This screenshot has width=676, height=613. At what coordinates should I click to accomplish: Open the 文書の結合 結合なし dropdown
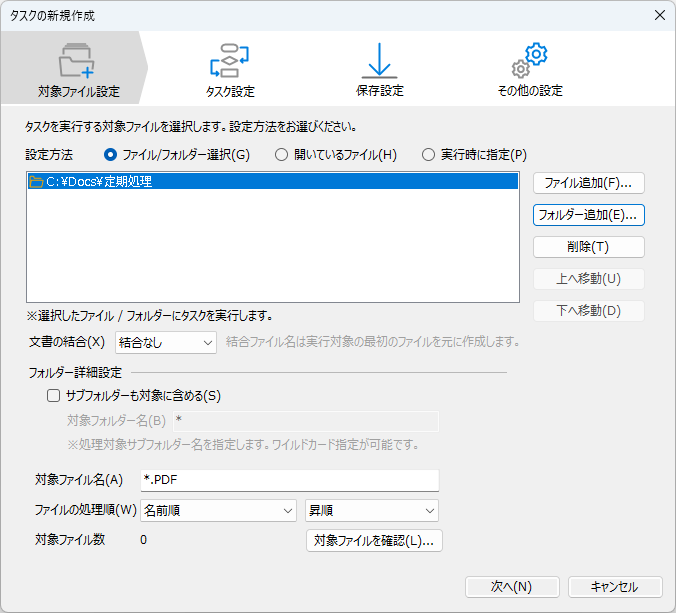click(x=166, y=343)
